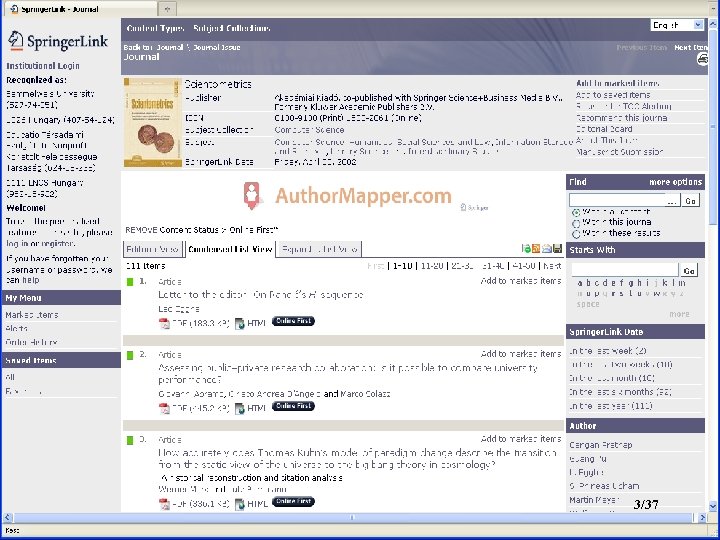
Task: Open Order History in My Menu
Action: pos(31,343)
